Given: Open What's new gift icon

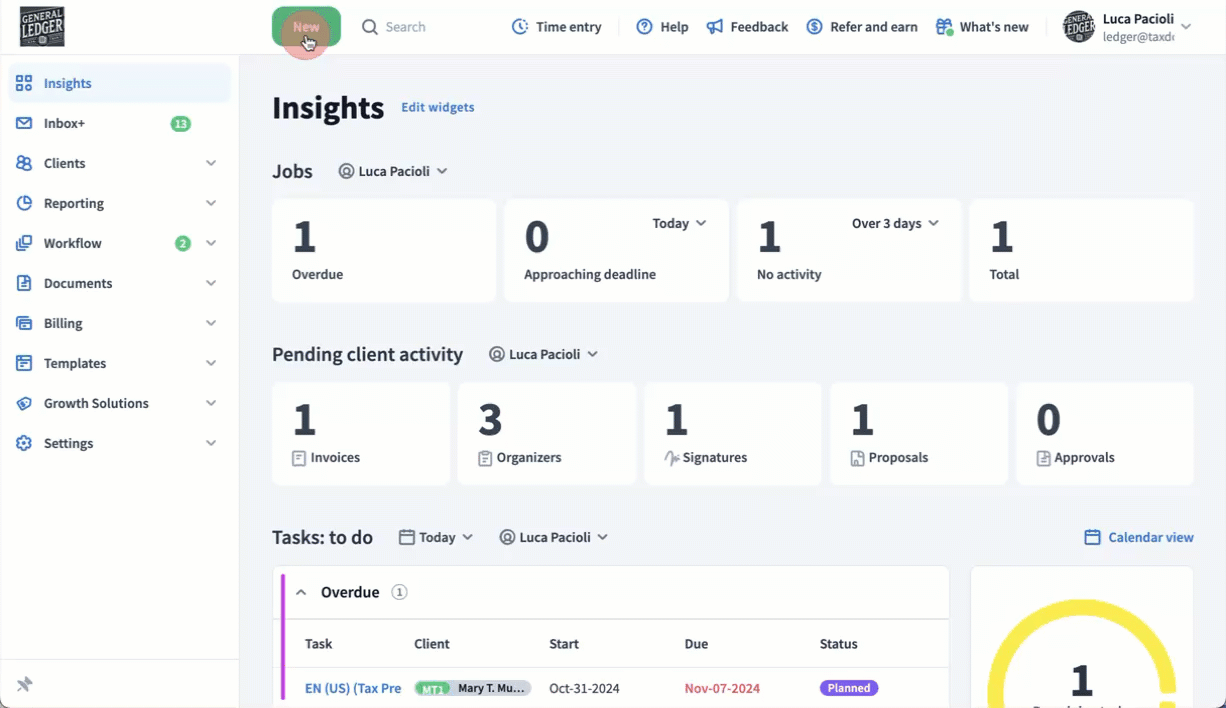Looking at the screenshot, I should pos(944,27).
